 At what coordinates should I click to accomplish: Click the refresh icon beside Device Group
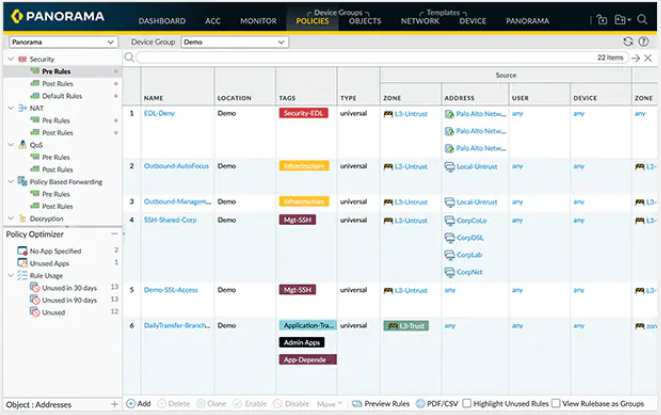[627, 42]
